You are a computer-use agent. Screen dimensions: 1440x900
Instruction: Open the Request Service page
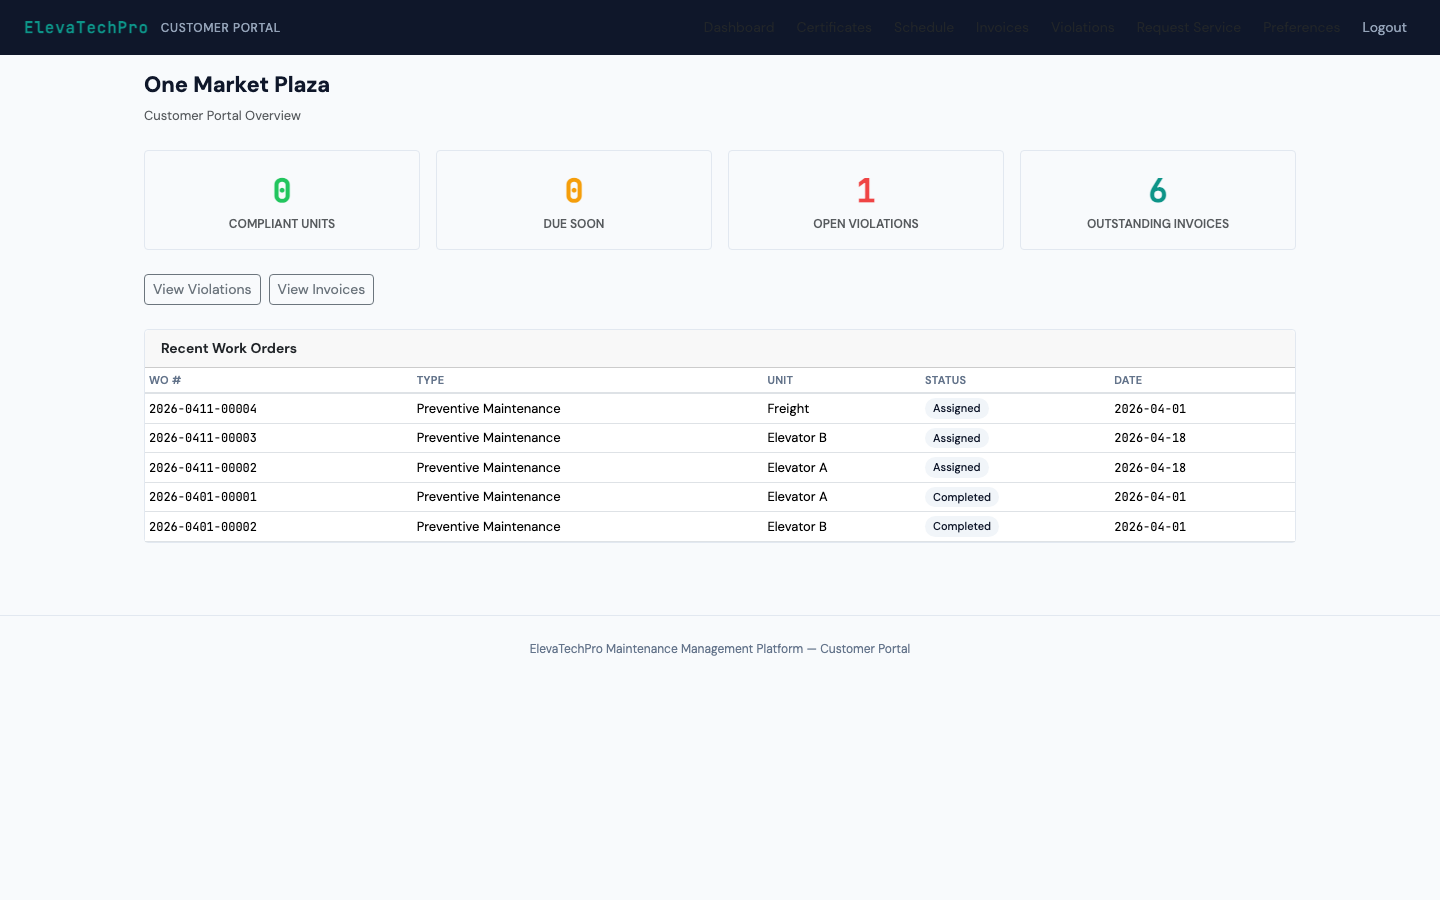tap(1188, 27)
